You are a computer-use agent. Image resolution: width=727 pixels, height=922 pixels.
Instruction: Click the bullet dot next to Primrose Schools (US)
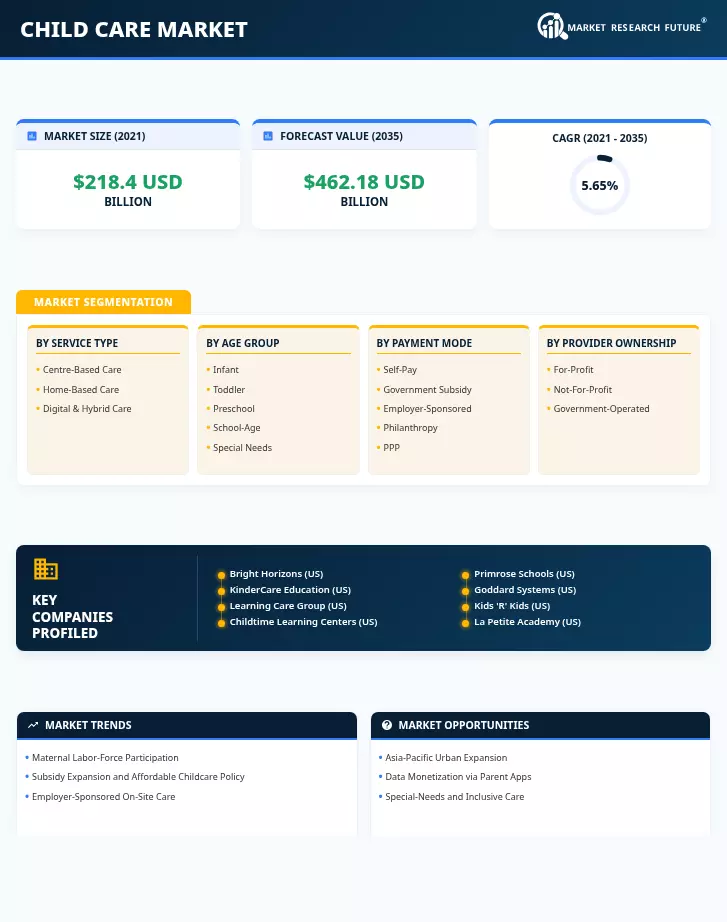point(465,575)
